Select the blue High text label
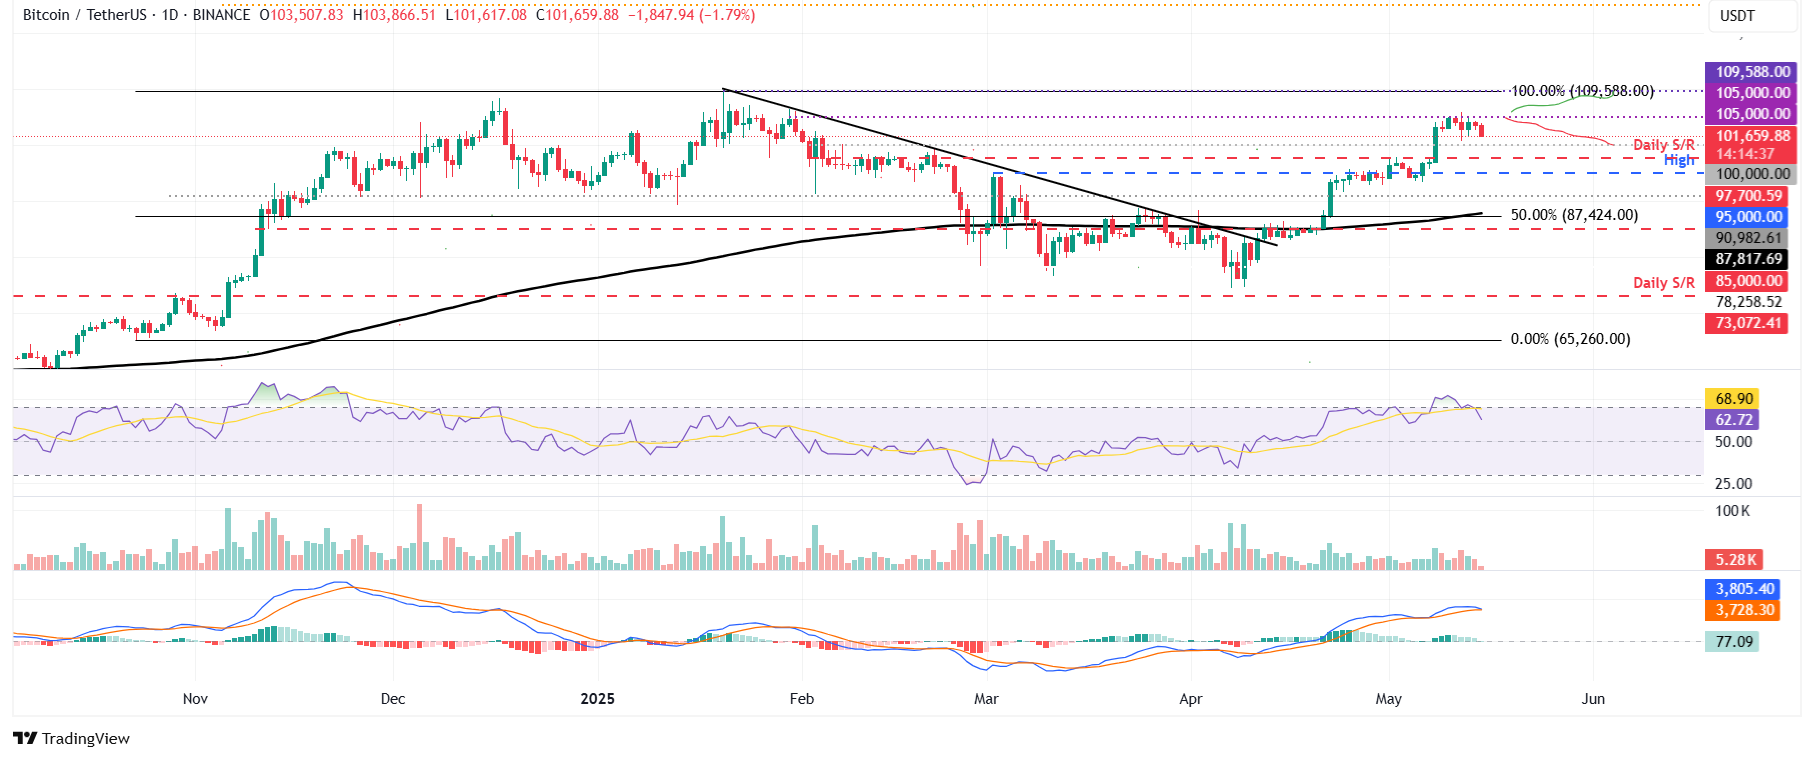The image size is (1814, 760). coord(1679,160)
